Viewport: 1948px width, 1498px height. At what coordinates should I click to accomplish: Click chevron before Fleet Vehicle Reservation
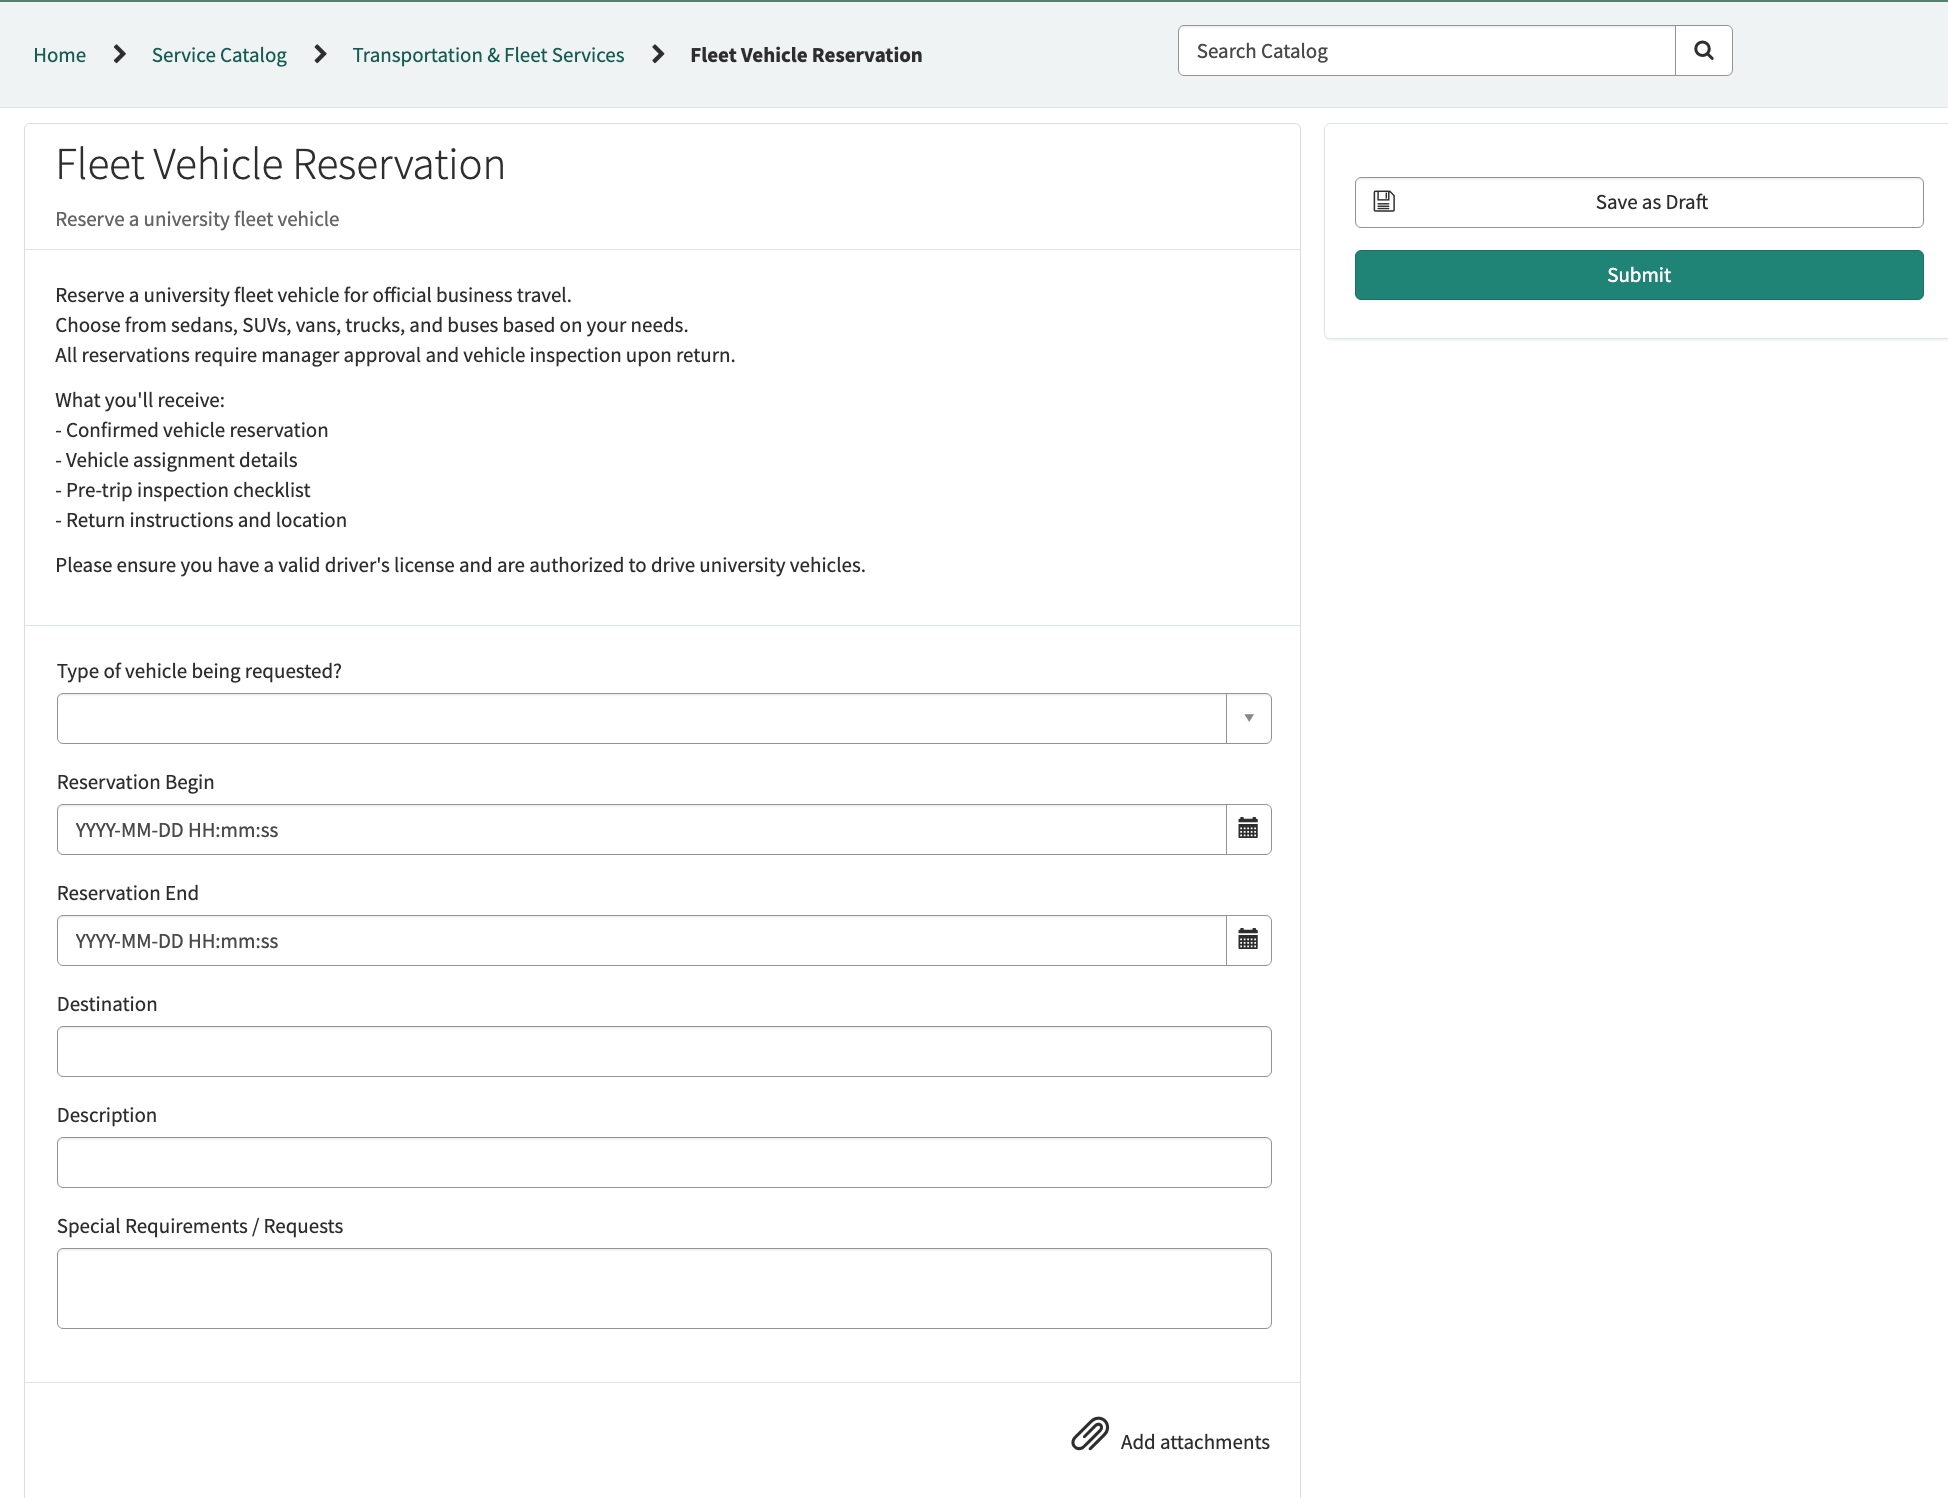pyautogui.click(x=658, y=55)
